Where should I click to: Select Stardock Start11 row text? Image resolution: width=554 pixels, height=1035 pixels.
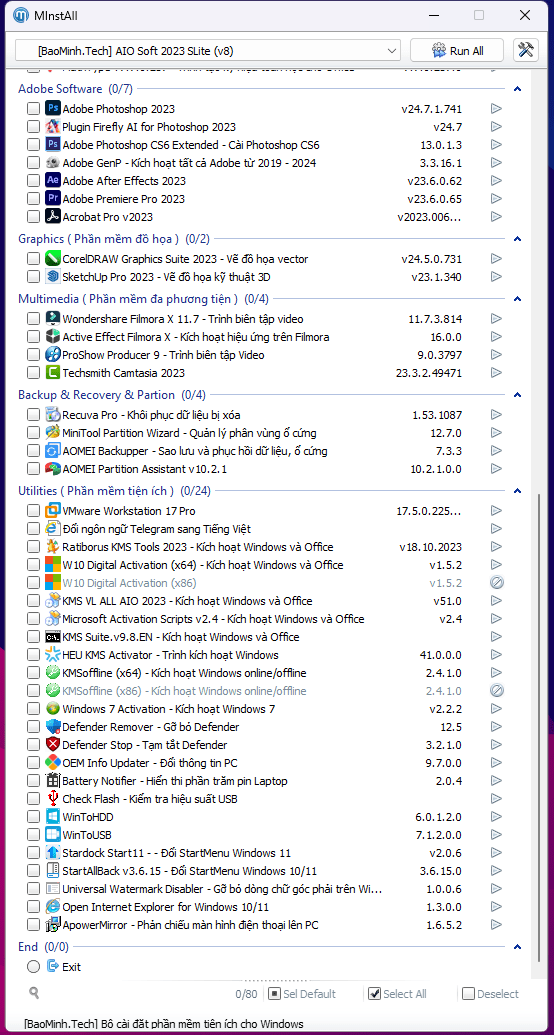click(176, 853)
